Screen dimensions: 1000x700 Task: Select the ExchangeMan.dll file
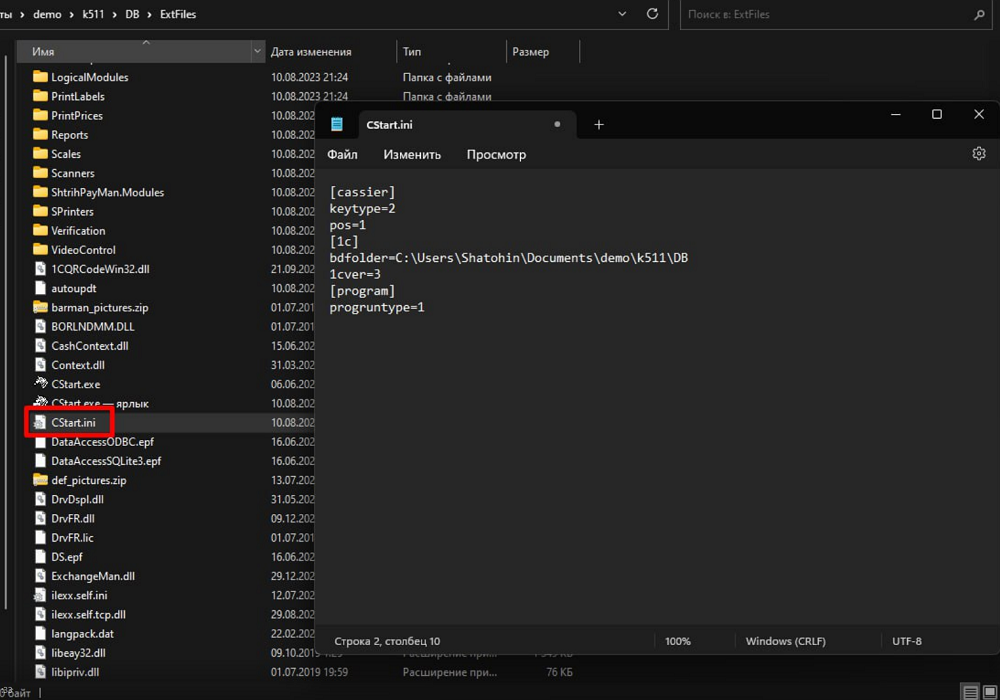tap(92, 576)
